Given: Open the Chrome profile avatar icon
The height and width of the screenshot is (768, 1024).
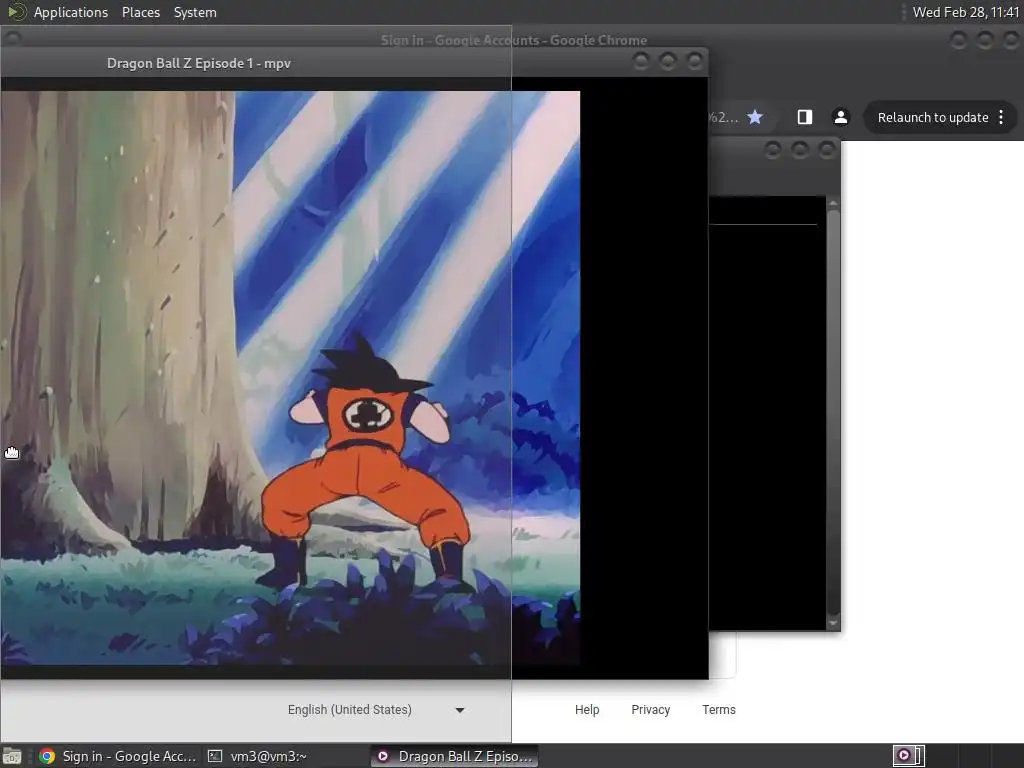Looking at the screenshot, I should tap(840, 117).
